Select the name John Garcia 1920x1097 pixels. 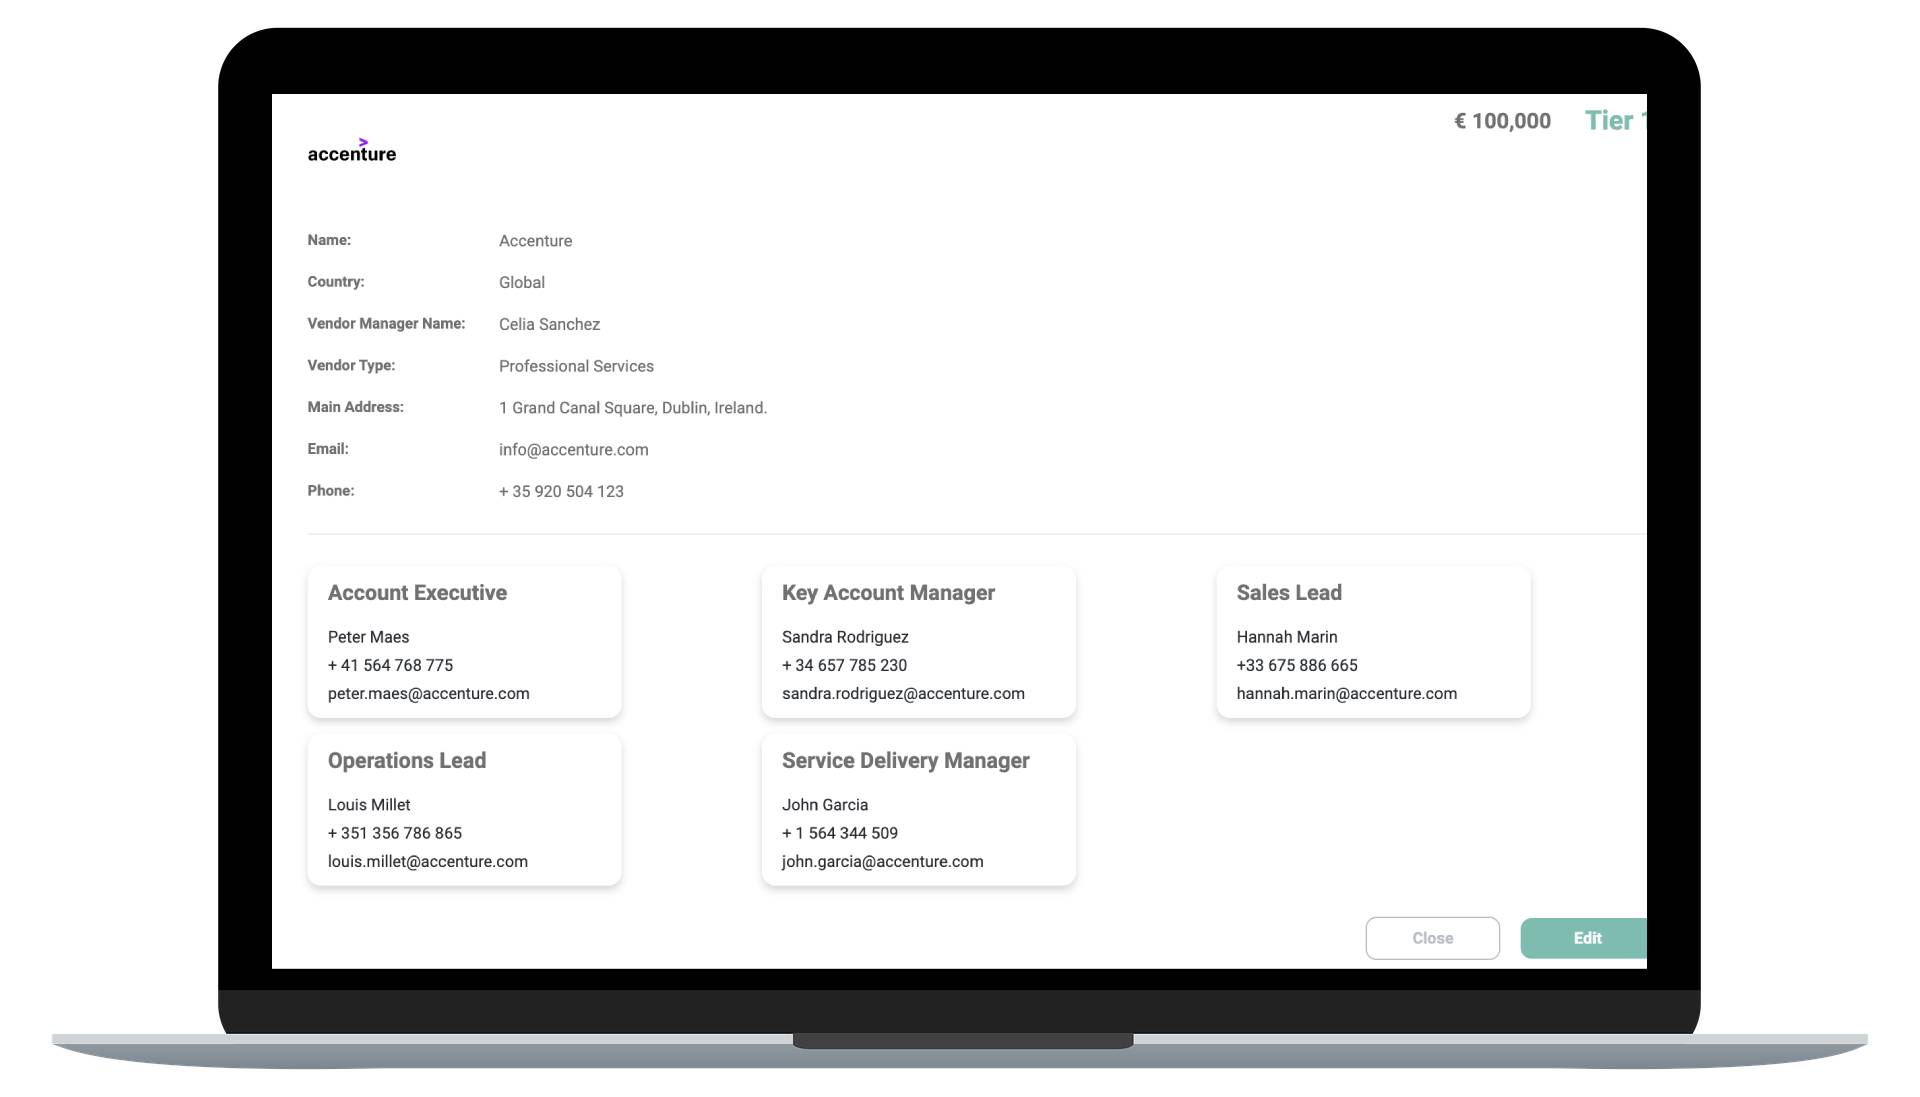(825, 805)
